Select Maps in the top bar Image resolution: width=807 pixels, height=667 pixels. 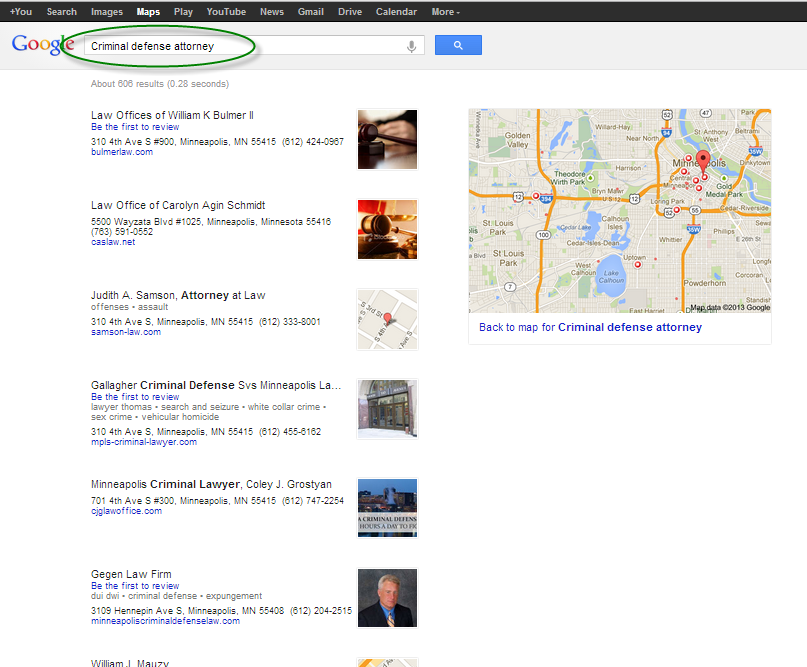148,11
